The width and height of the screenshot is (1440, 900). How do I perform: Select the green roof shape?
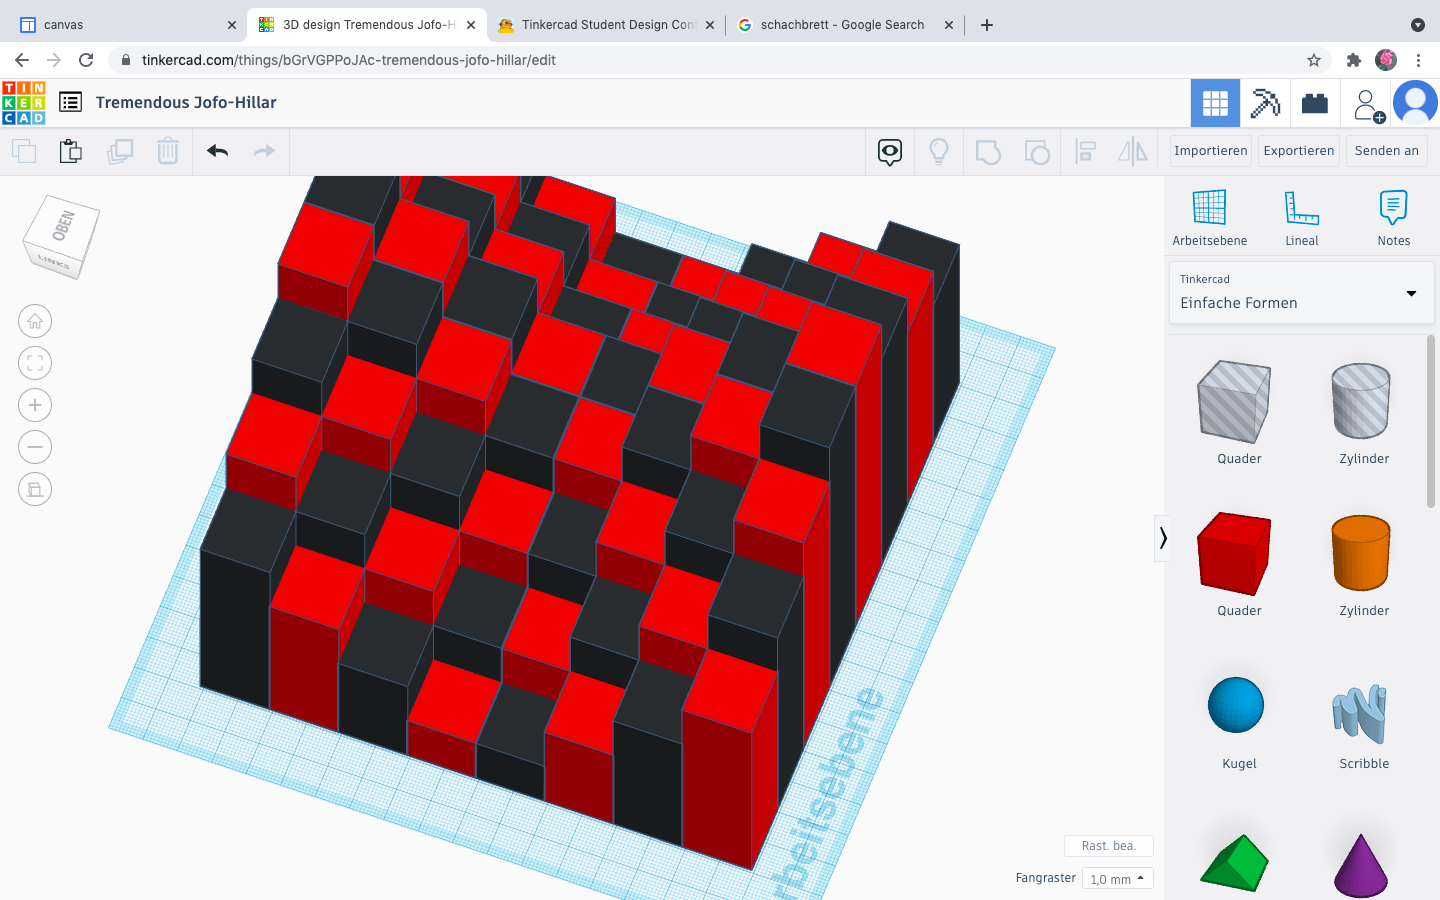1235,862
